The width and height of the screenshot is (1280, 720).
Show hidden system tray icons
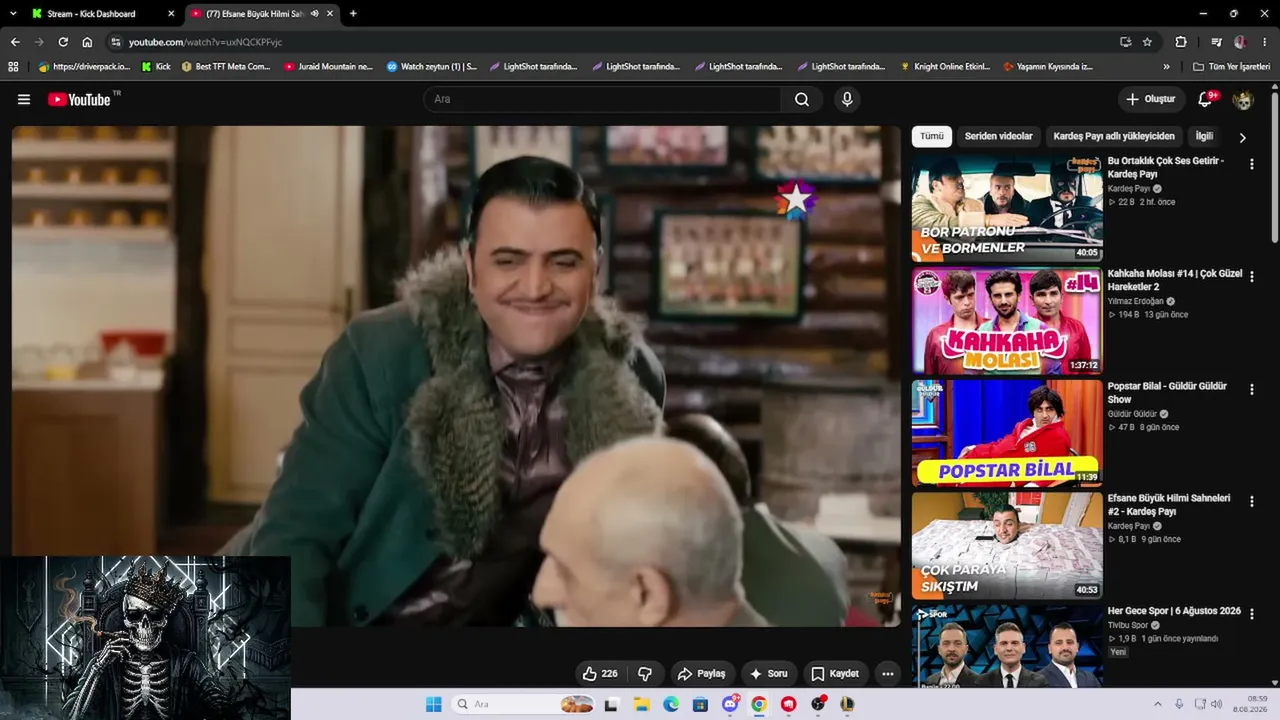[1158, 704]
